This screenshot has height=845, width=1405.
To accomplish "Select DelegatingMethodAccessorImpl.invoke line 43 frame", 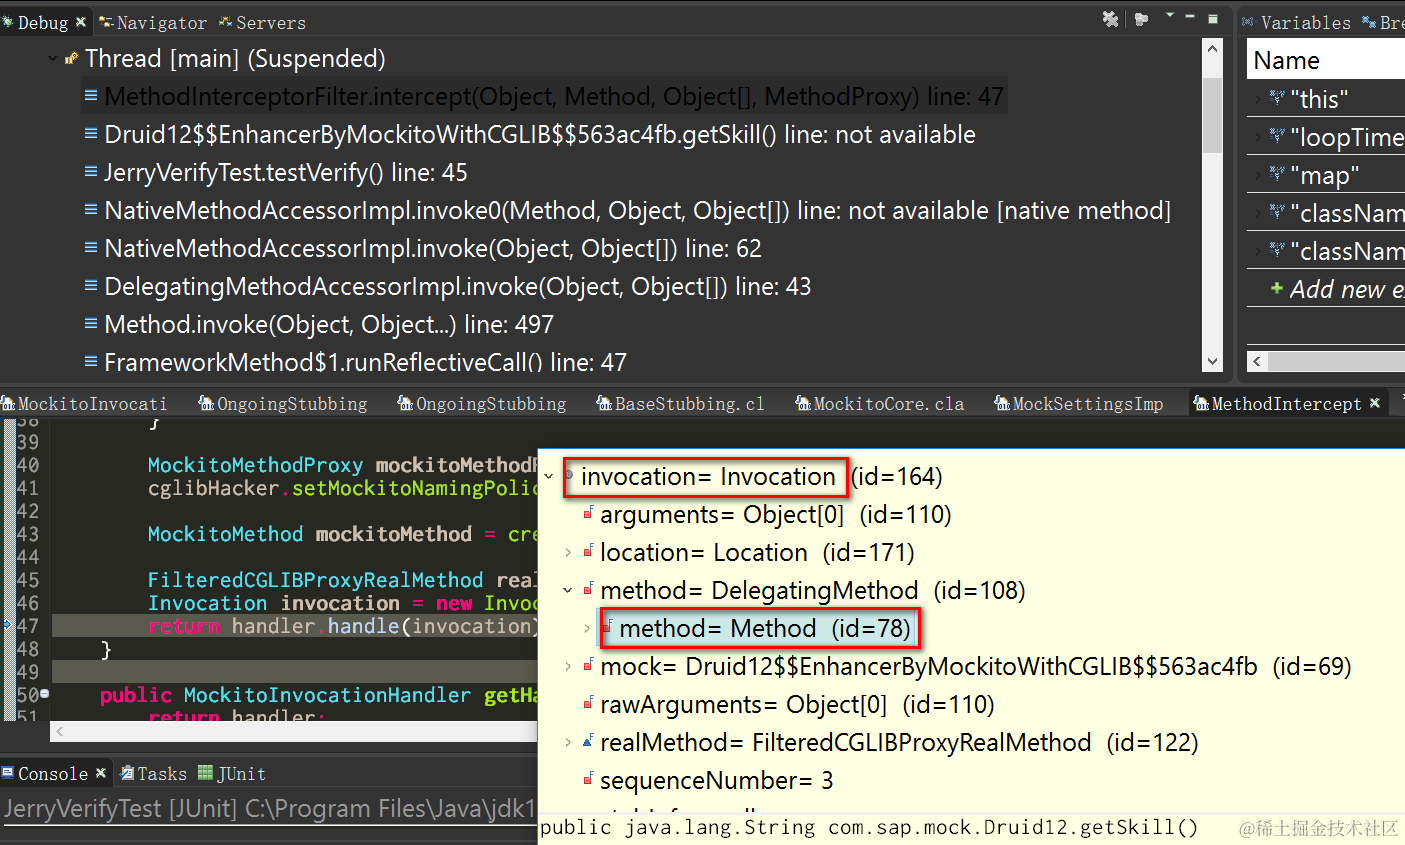I will pyautogui.click(x=458, y=287).
